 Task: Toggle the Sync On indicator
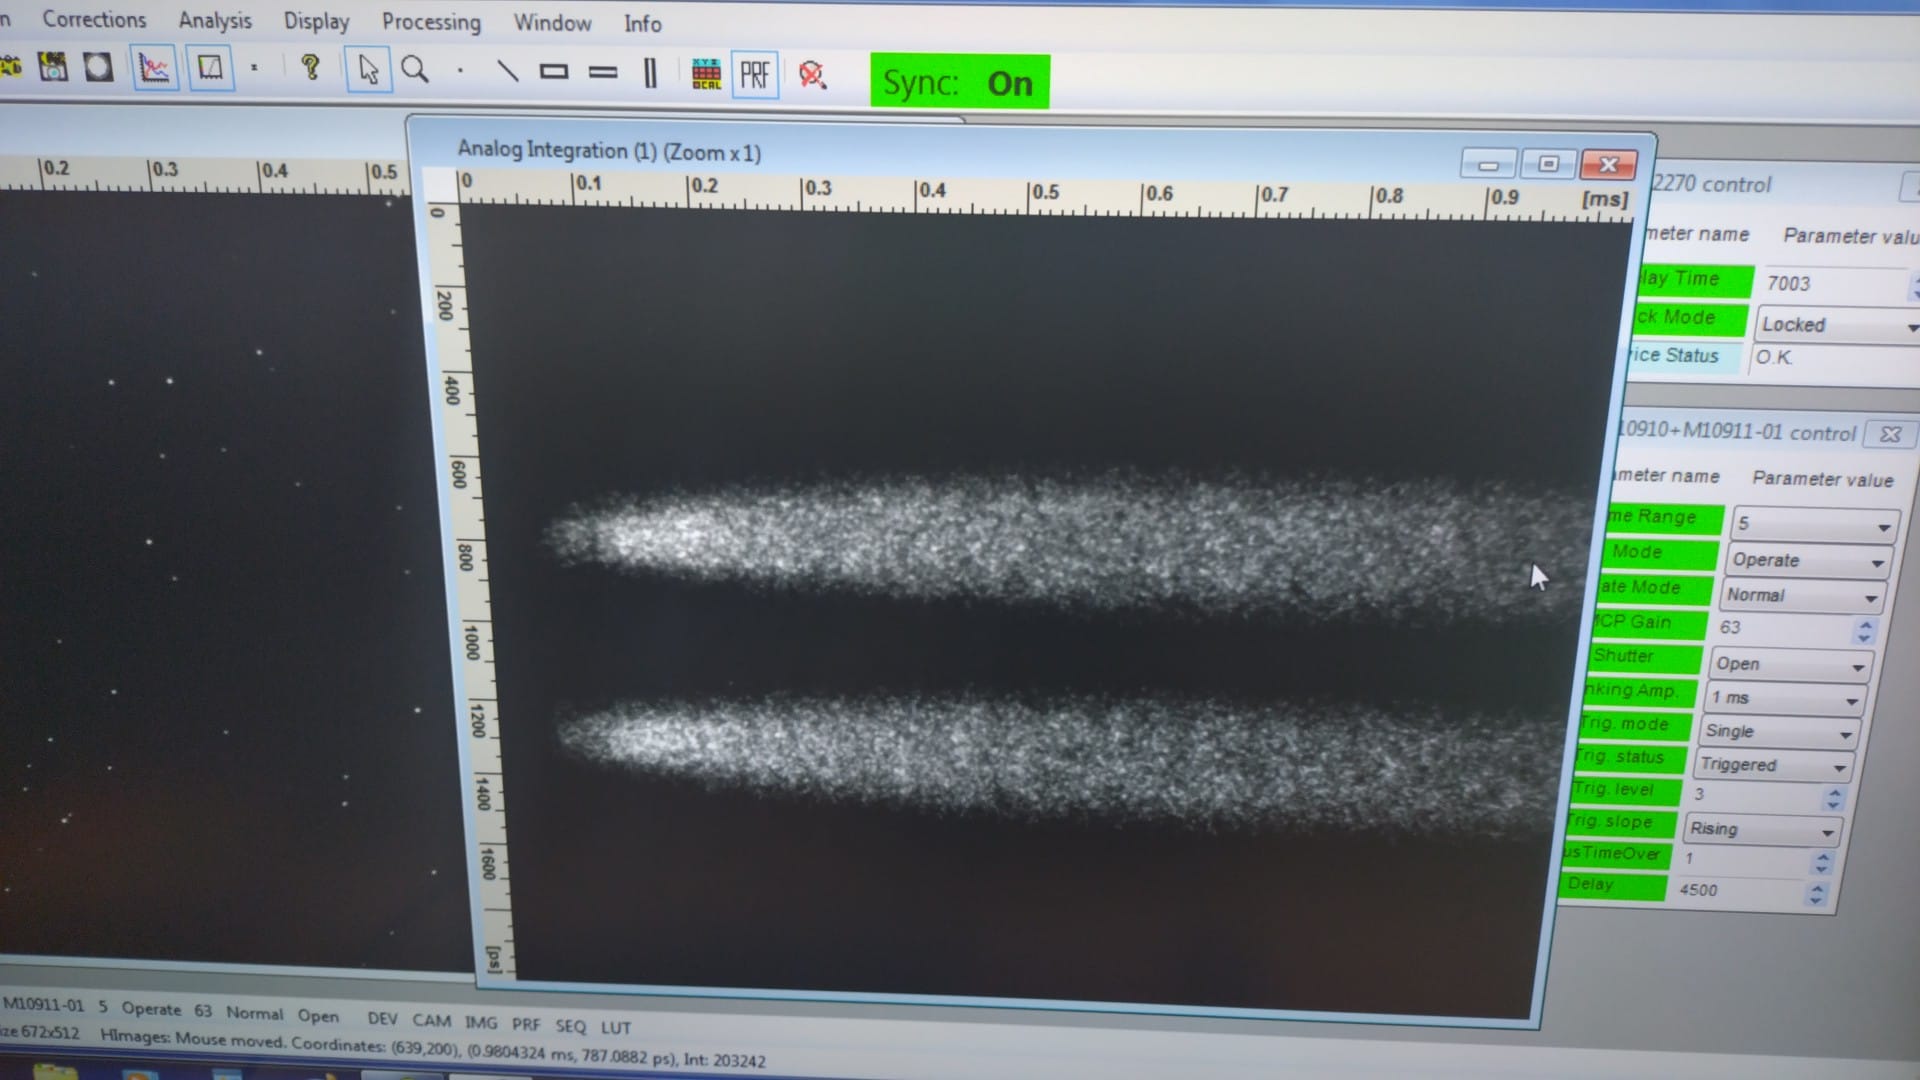tap(959, 82)
